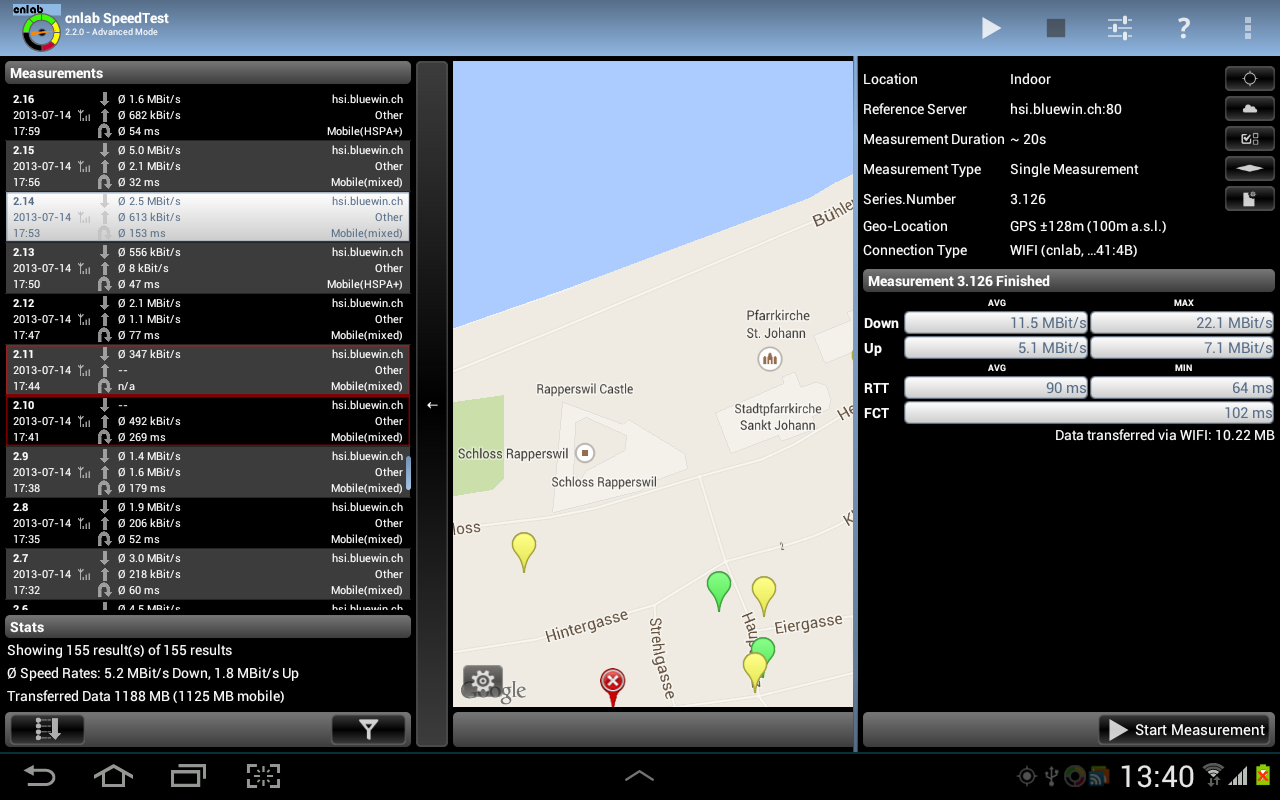
Task: Select measurement 2.9 row
Action: [x=208, y=472]
